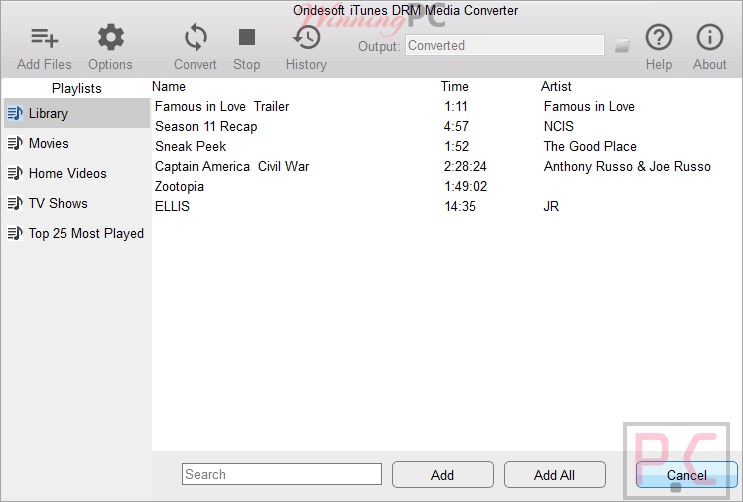Click the Add button
The image size is (743, 502).
click(443, 475)
